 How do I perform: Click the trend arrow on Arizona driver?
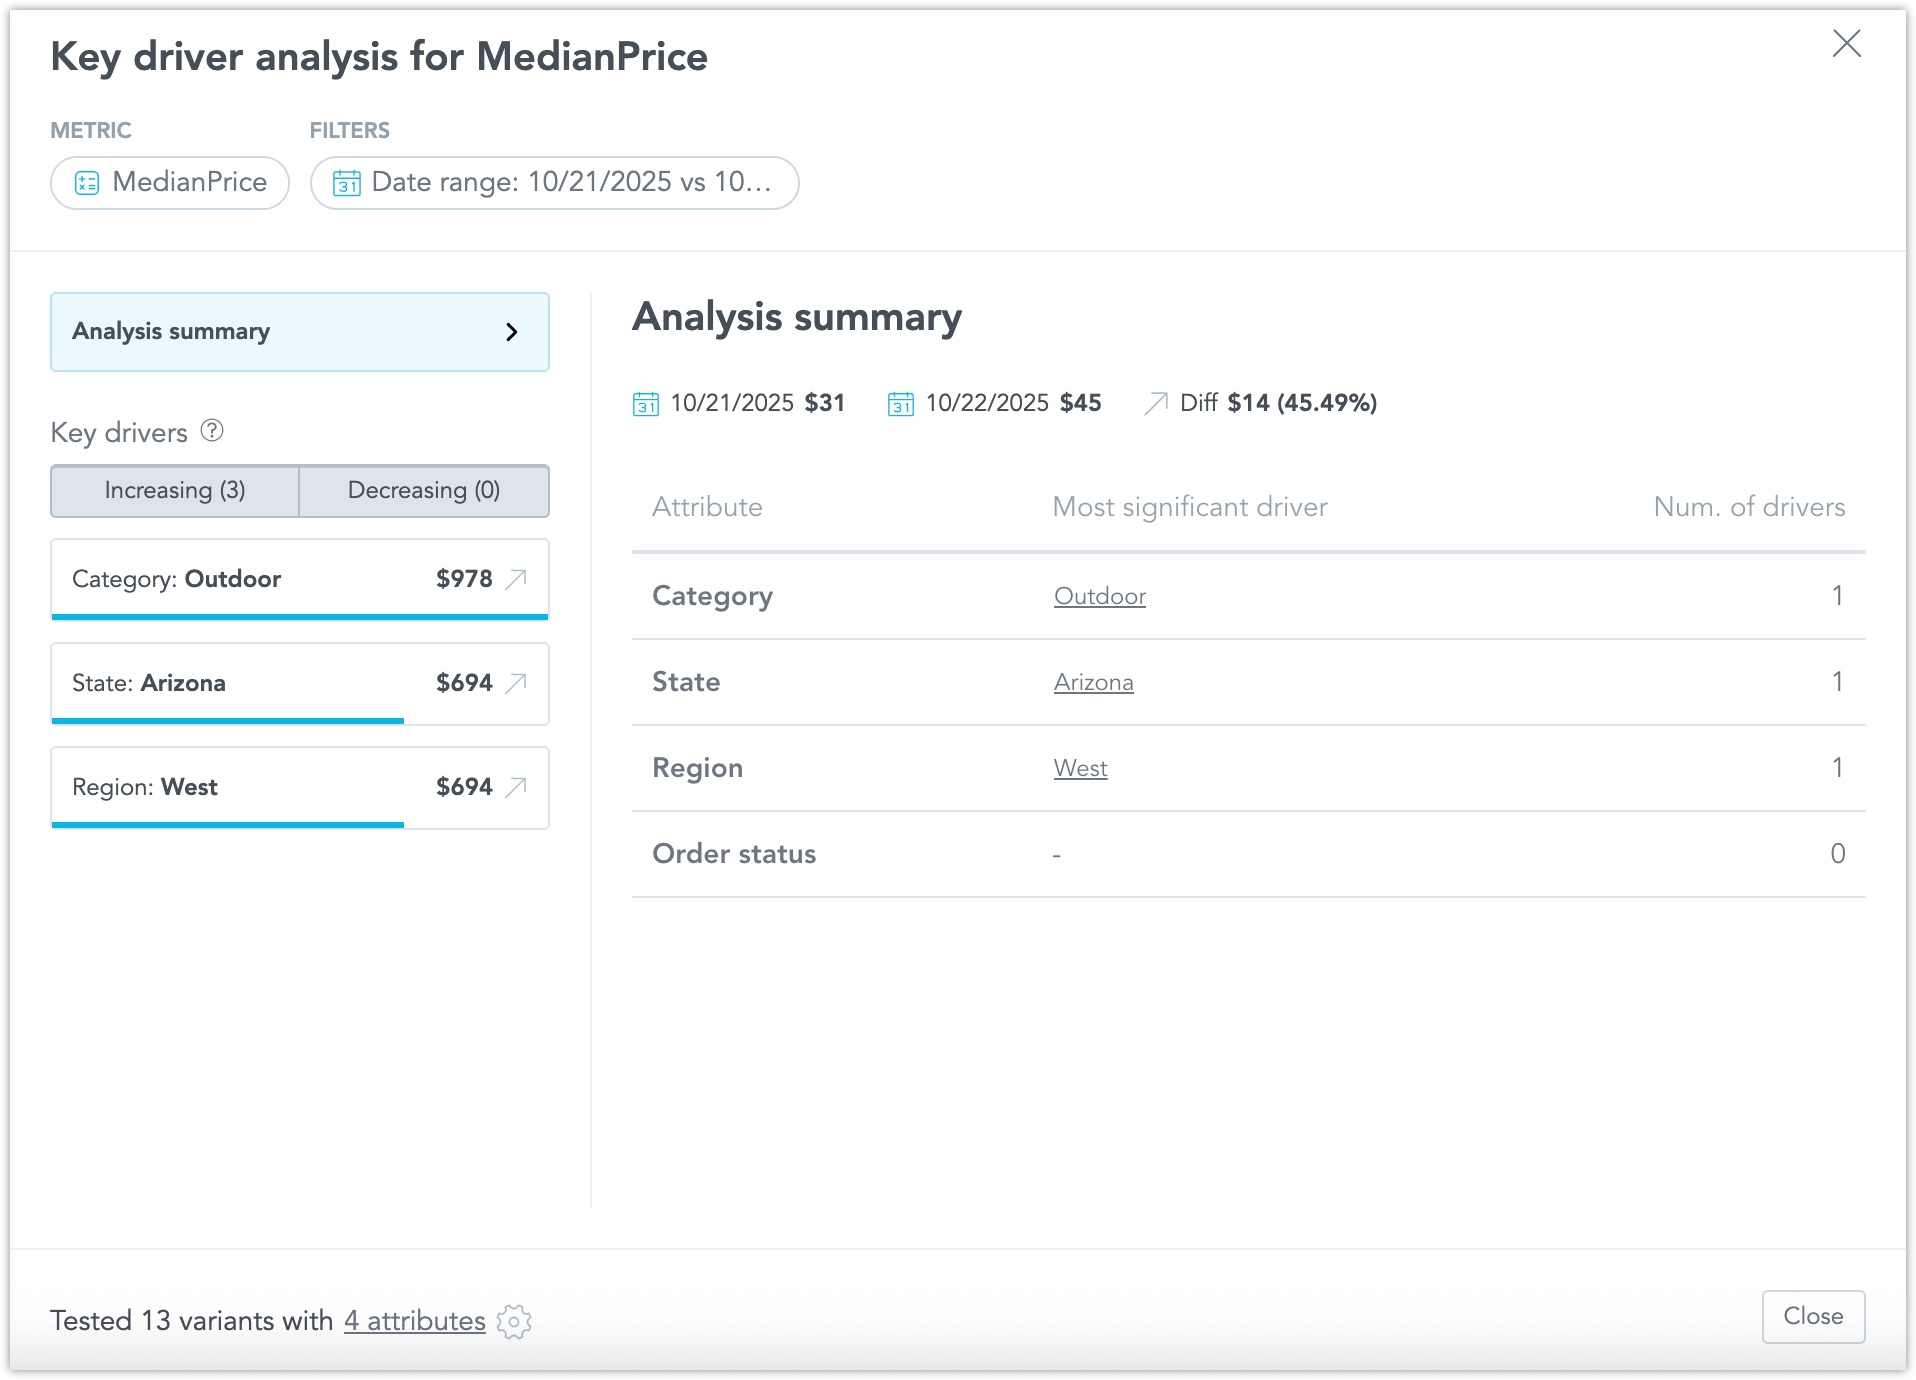pos(516,683)
